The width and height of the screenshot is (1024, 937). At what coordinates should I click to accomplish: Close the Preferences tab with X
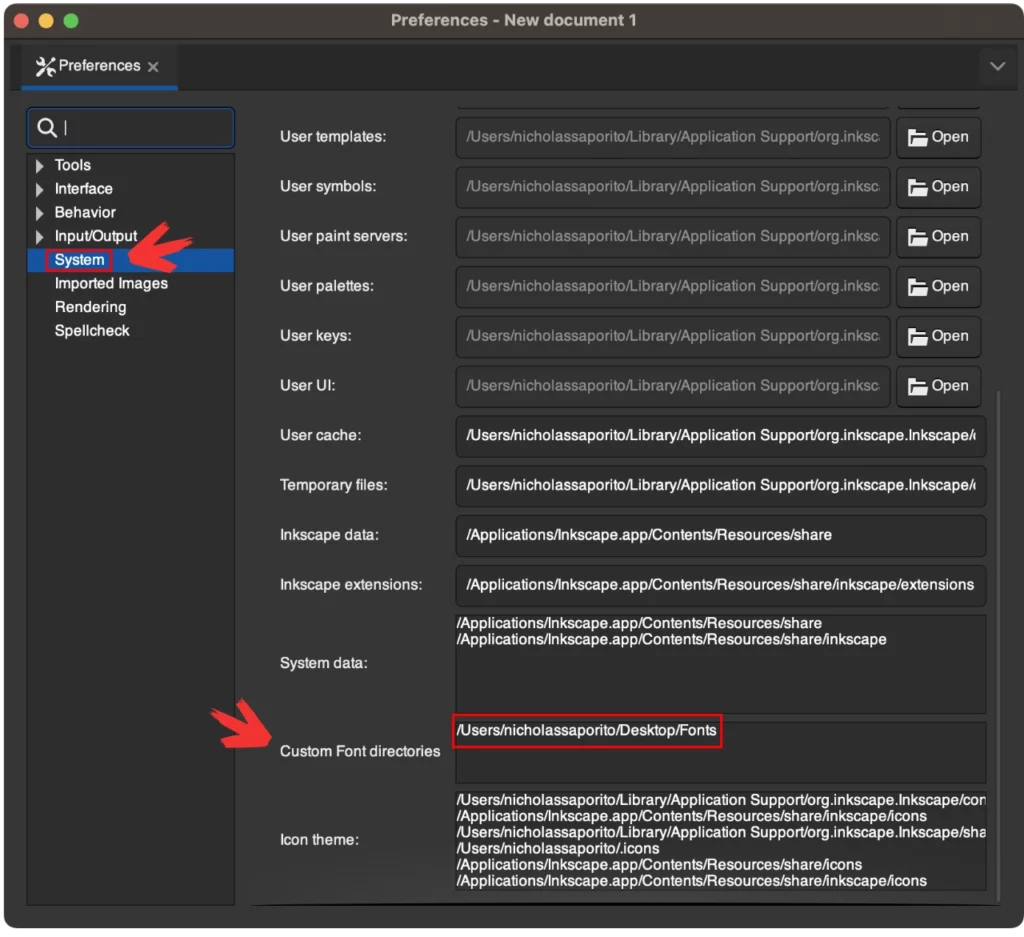[153, 67]
